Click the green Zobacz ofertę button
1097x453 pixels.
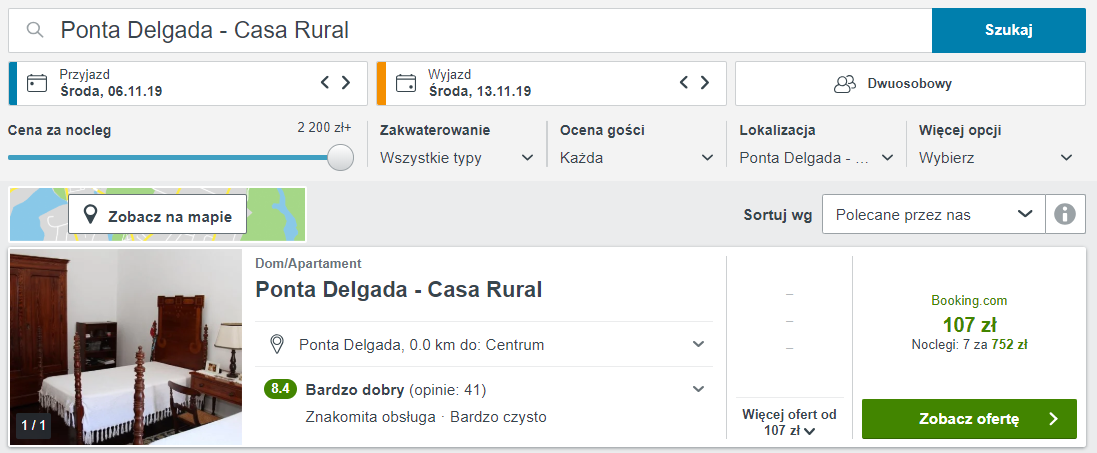click(x=969, y=419)
